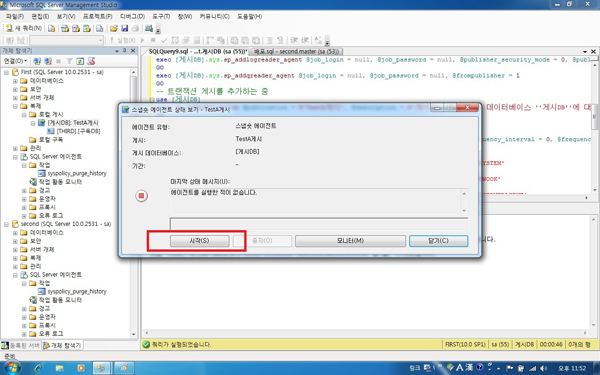Open the 파일(F) menu
Viewport: 600px width, 375px height.
[x=15, y=16]
